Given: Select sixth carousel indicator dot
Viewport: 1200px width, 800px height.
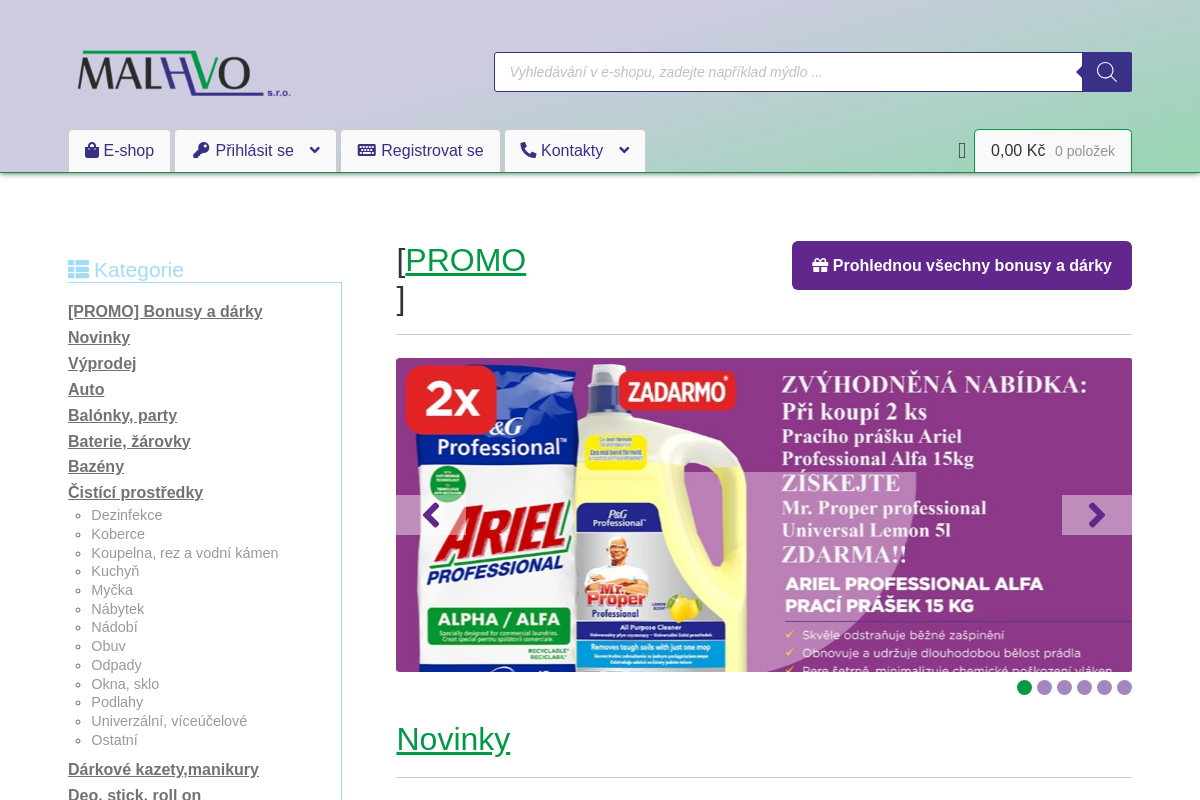Looking at the screenshot, I should [1124, 687].
